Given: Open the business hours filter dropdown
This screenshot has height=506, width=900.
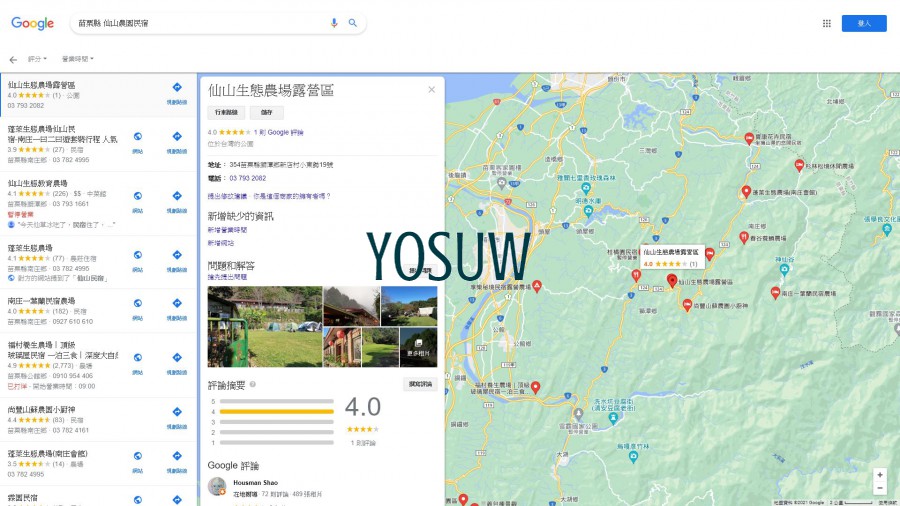Looking at the screenshot, I should click(x=77, y=59).
